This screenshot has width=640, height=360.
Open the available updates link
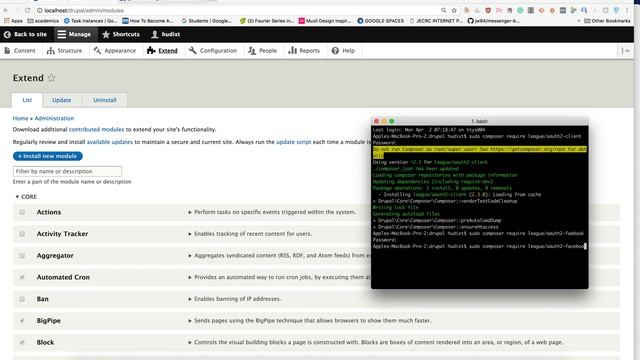110,142
